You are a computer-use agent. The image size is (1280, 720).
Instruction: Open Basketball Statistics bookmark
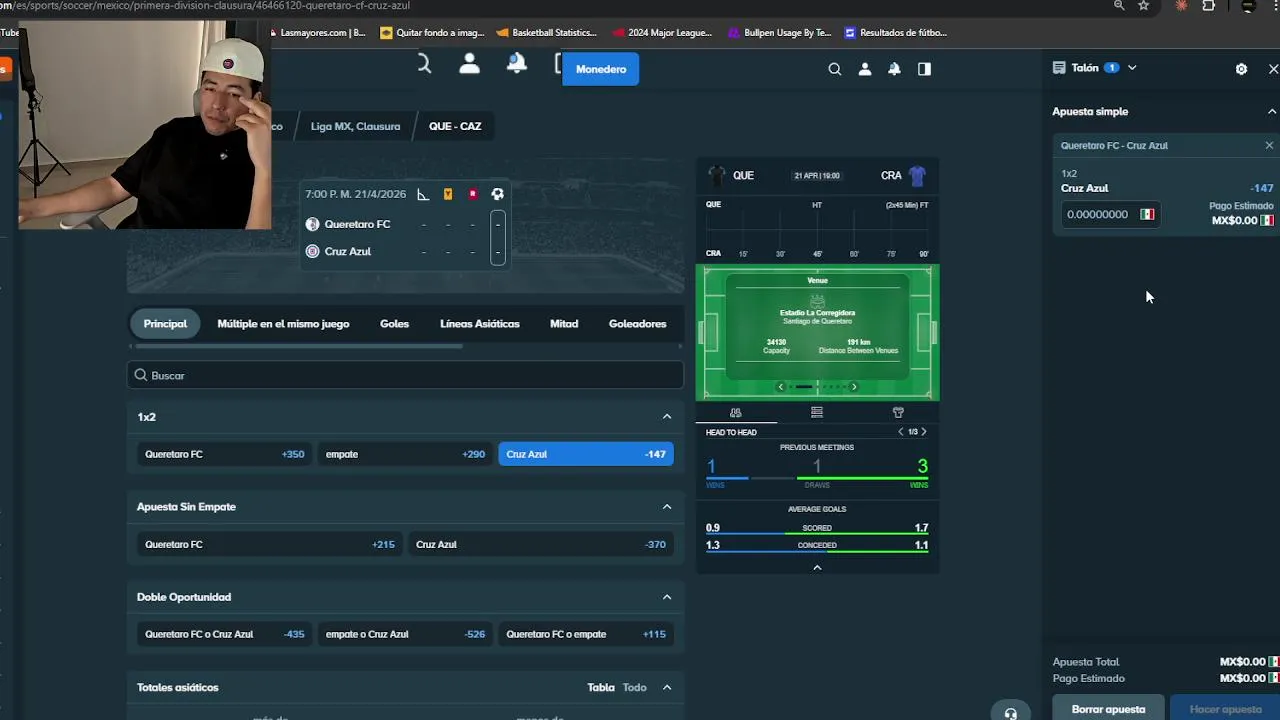point(547,32)
